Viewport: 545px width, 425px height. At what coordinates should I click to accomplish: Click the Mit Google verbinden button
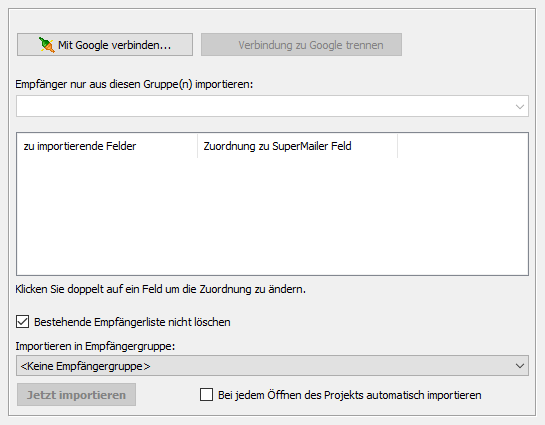coord(105,44)
